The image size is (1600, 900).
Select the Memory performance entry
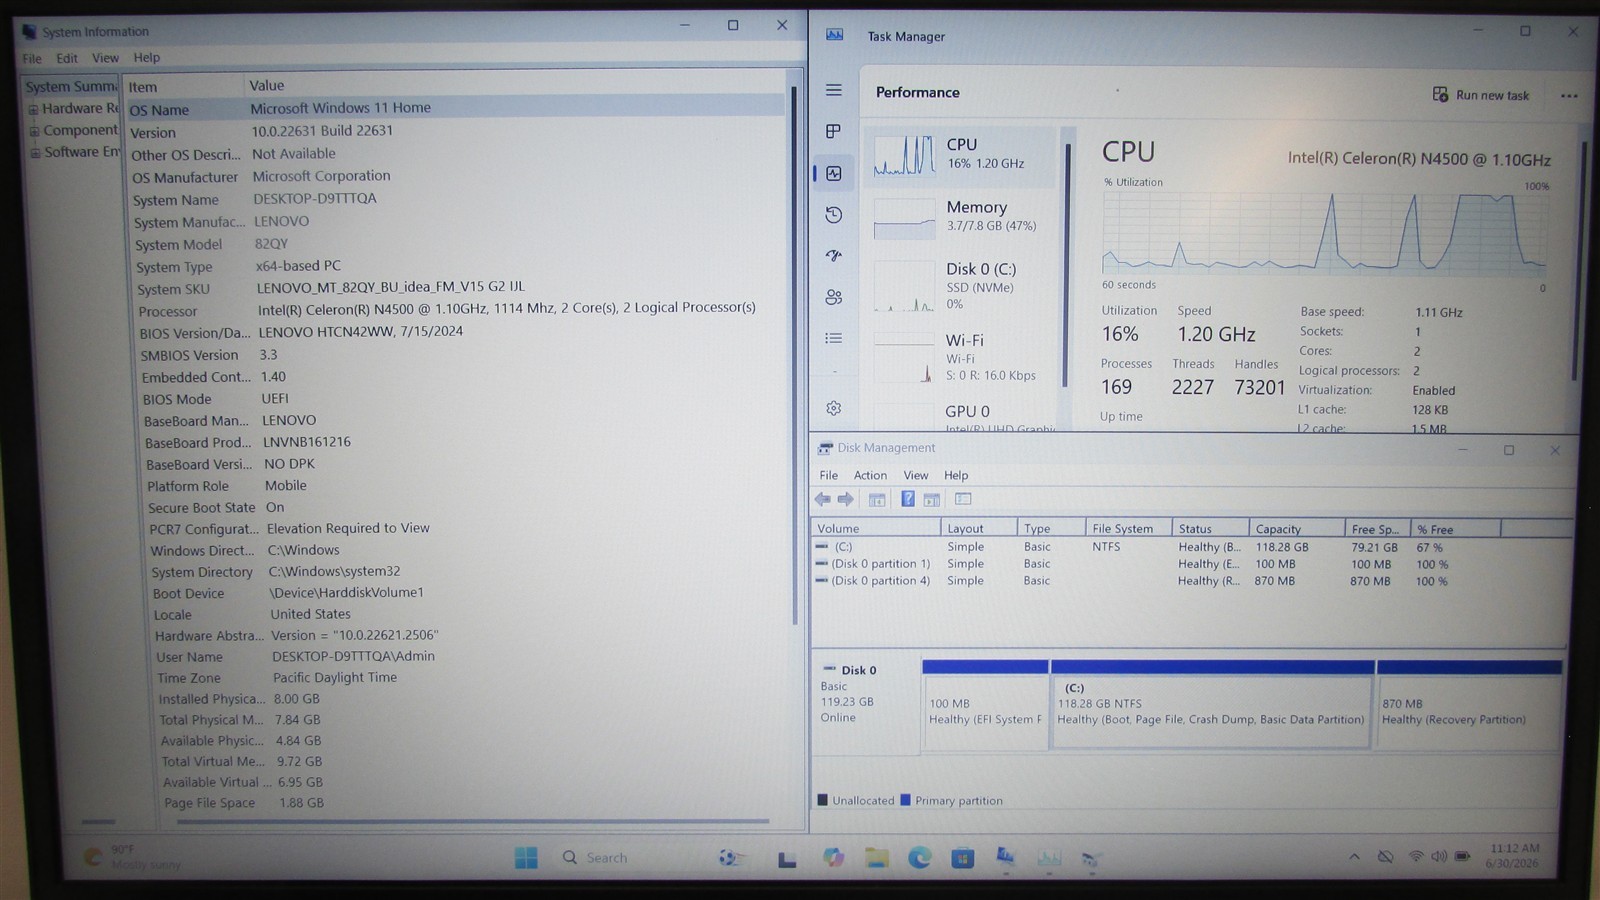tap(961, 216)
